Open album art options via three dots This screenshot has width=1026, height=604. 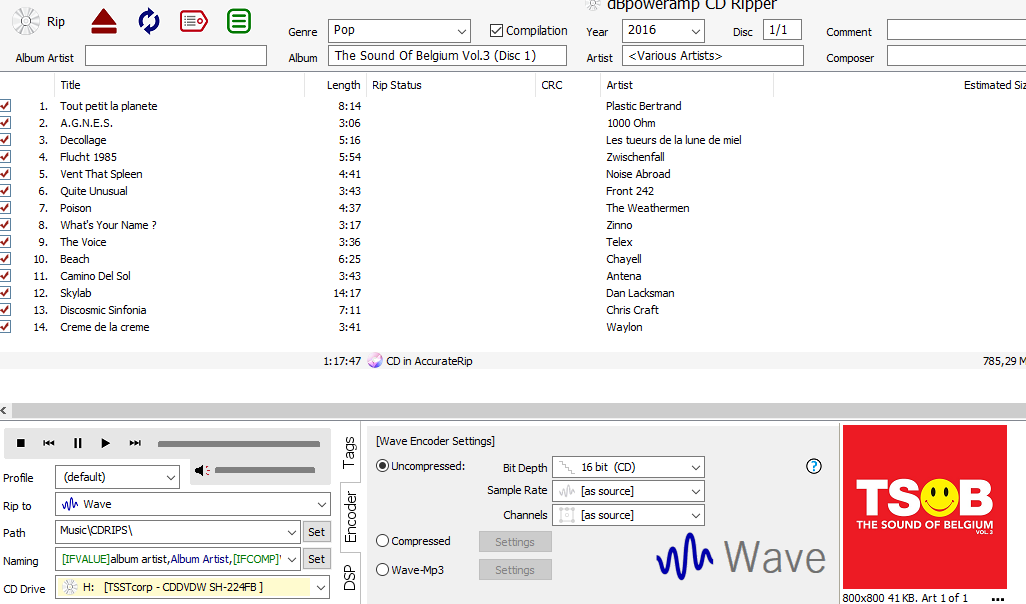(x=997, y=598)
